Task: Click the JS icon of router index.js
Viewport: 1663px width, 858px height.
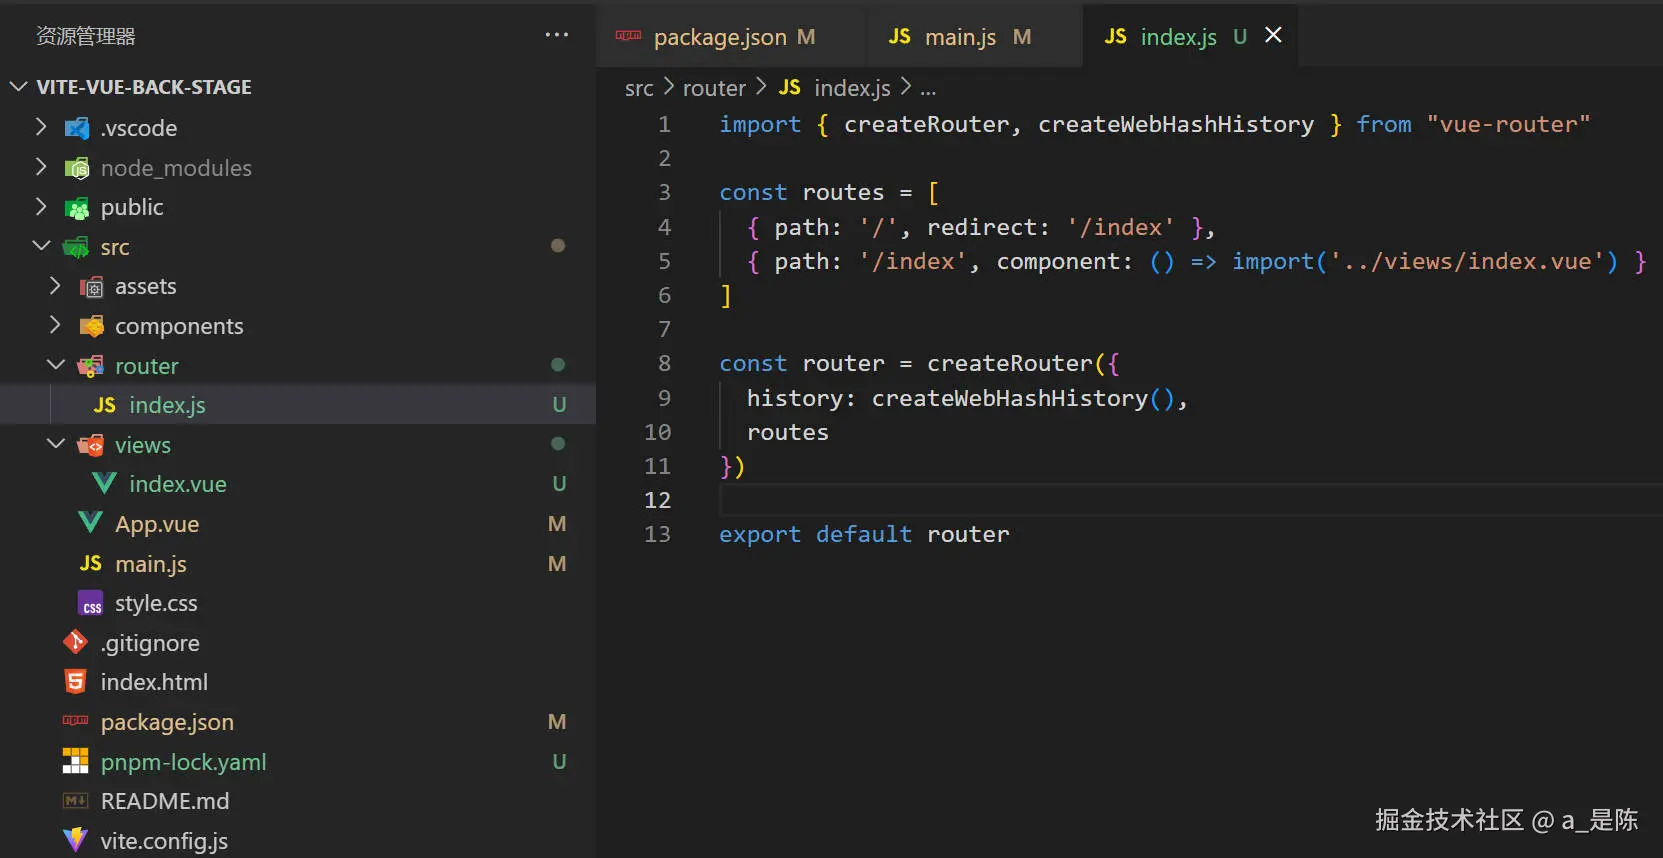Action: (105, 405)
